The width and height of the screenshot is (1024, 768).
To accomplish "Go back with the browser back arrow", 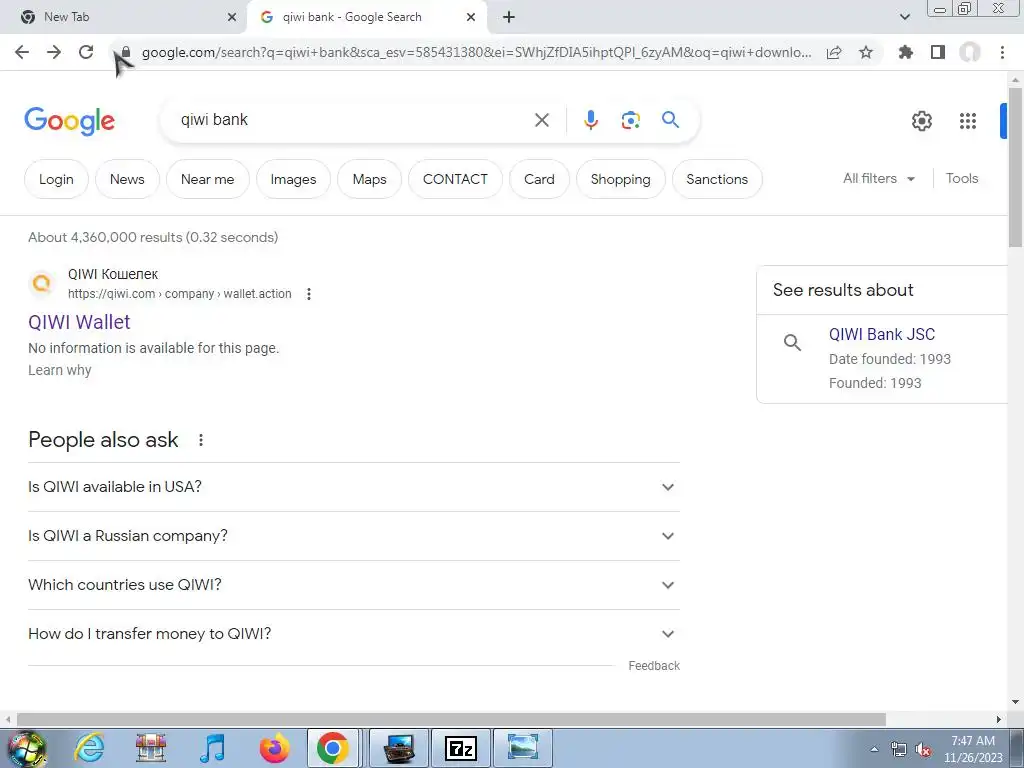I will [22, 52].
